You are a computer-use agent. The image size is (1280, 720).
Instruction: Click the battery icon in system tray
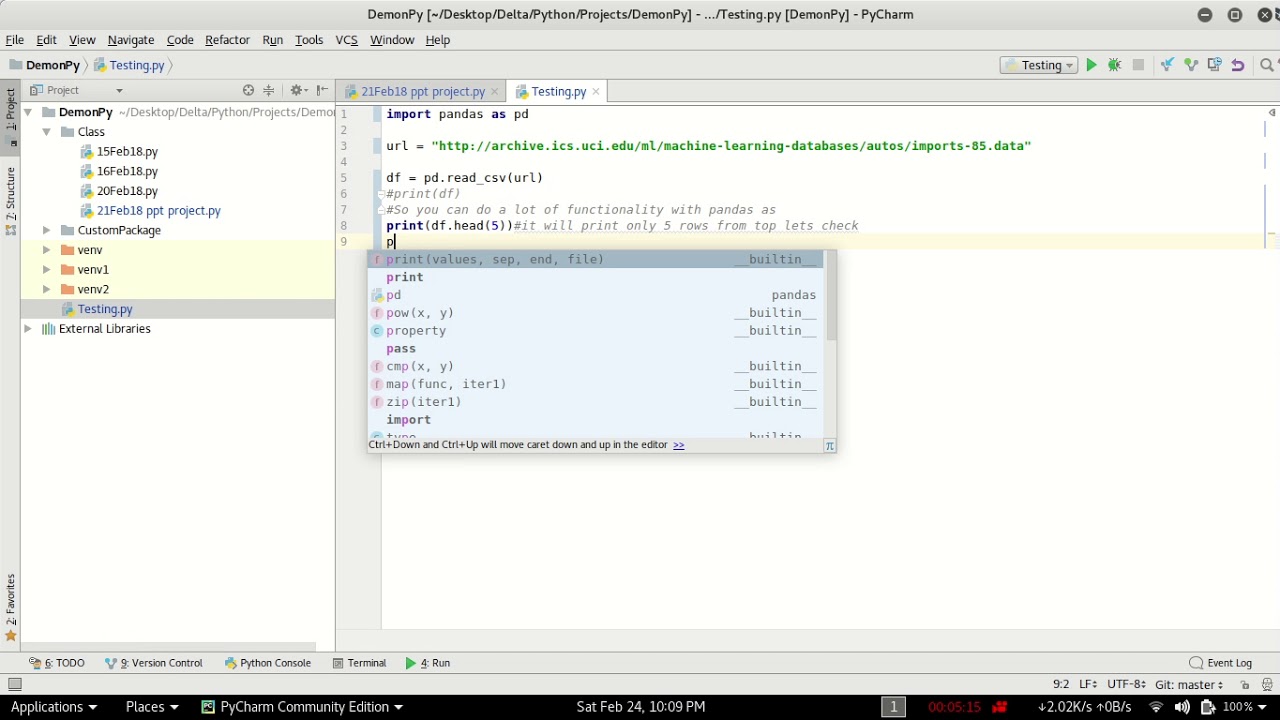pyautogui.click(x=1207, y=707)
